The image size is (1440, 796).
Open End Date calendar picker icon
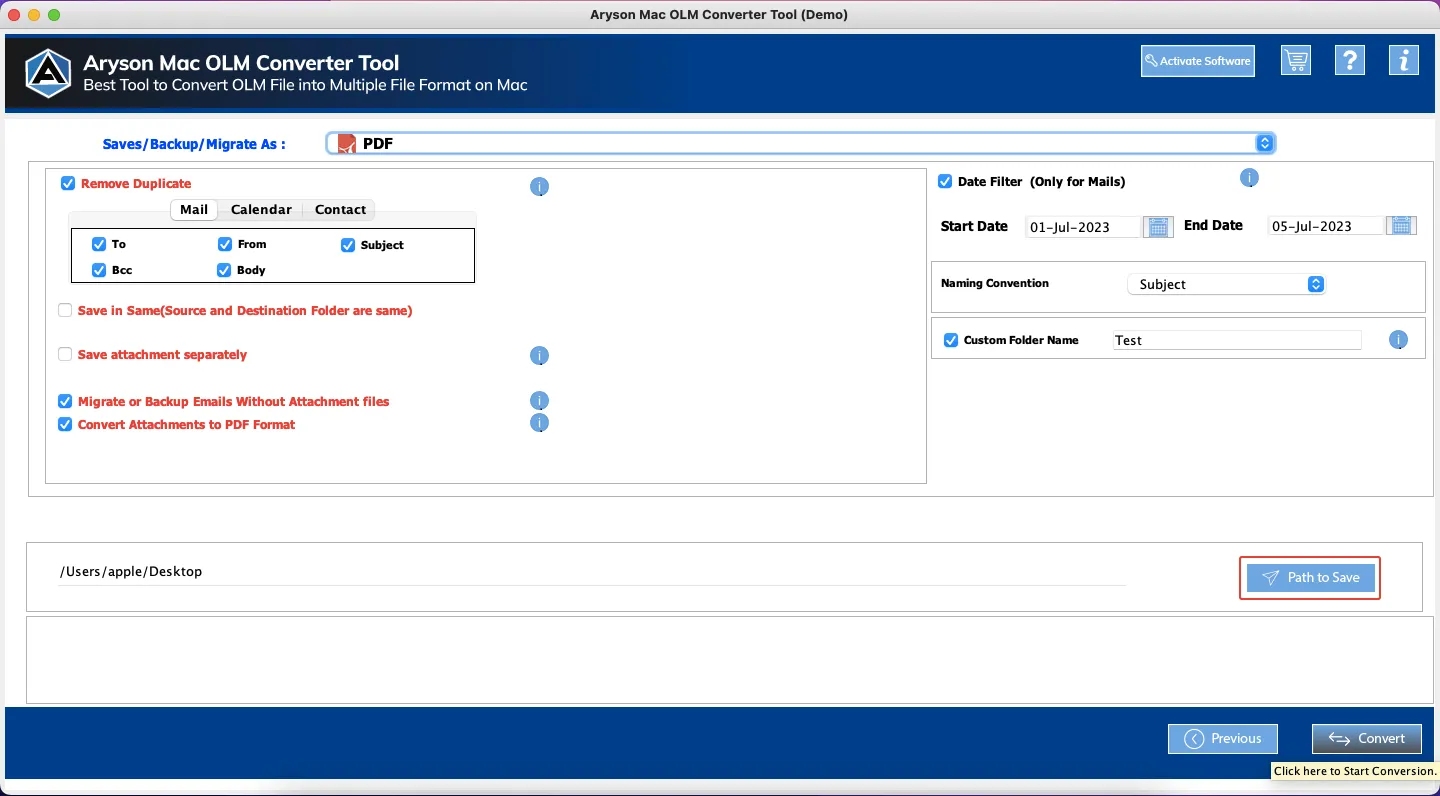coord(1402,226)
